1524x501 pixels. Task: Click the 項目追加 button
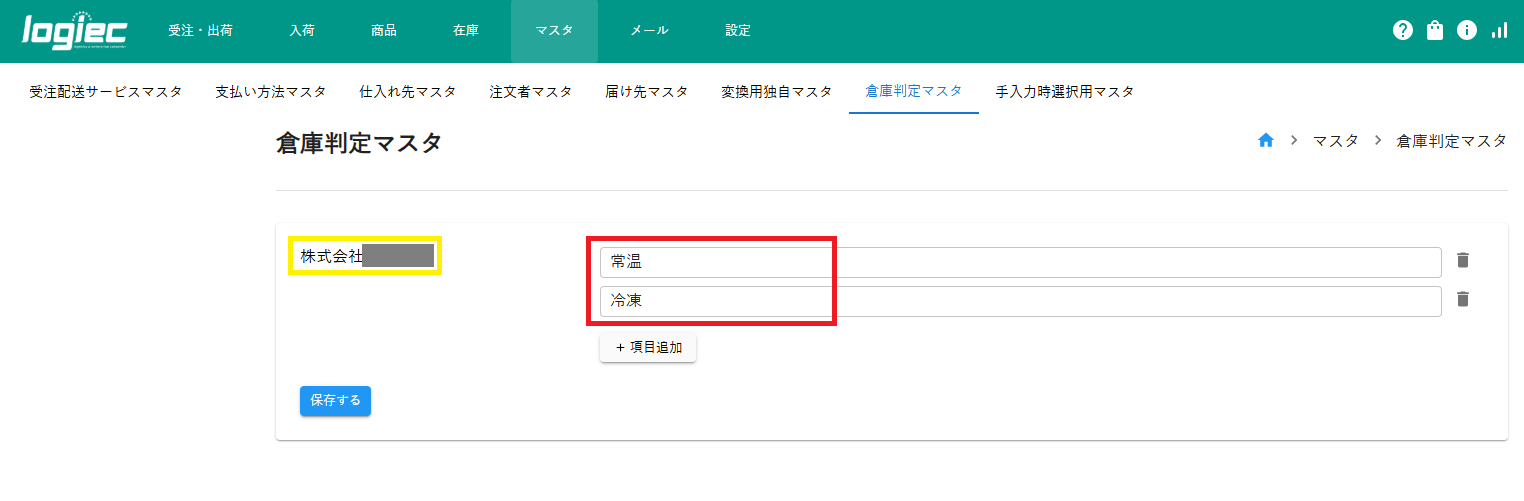click(x=648, y=348)
